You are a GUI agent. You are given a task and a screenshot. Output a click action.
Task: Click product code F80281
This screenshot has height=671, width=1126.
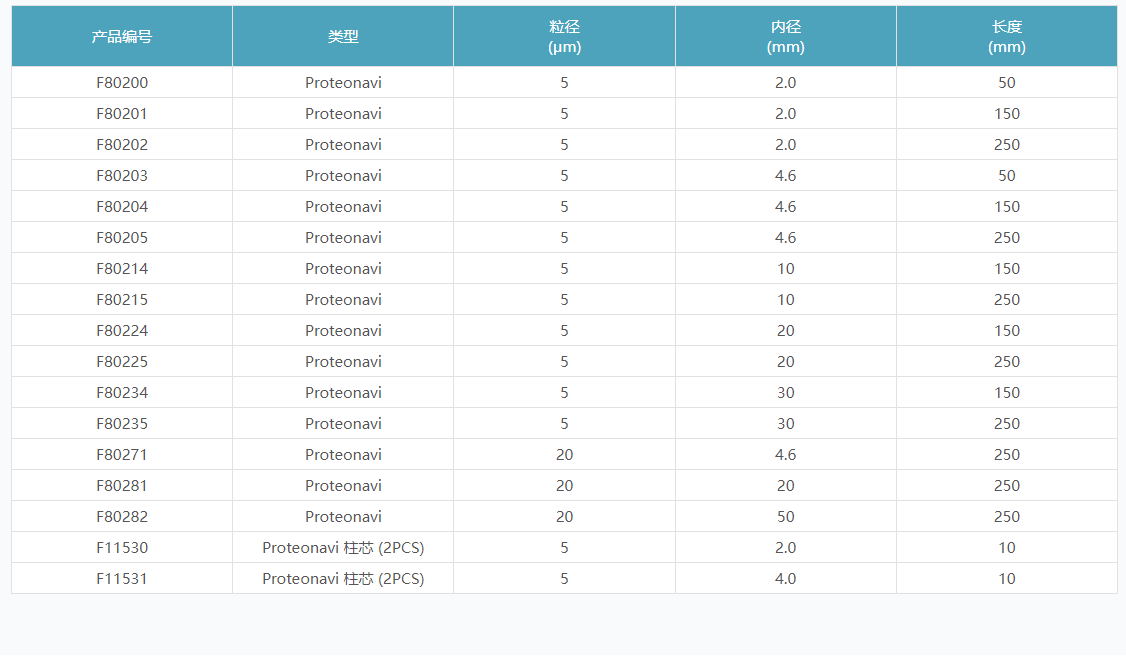(122, 486)
